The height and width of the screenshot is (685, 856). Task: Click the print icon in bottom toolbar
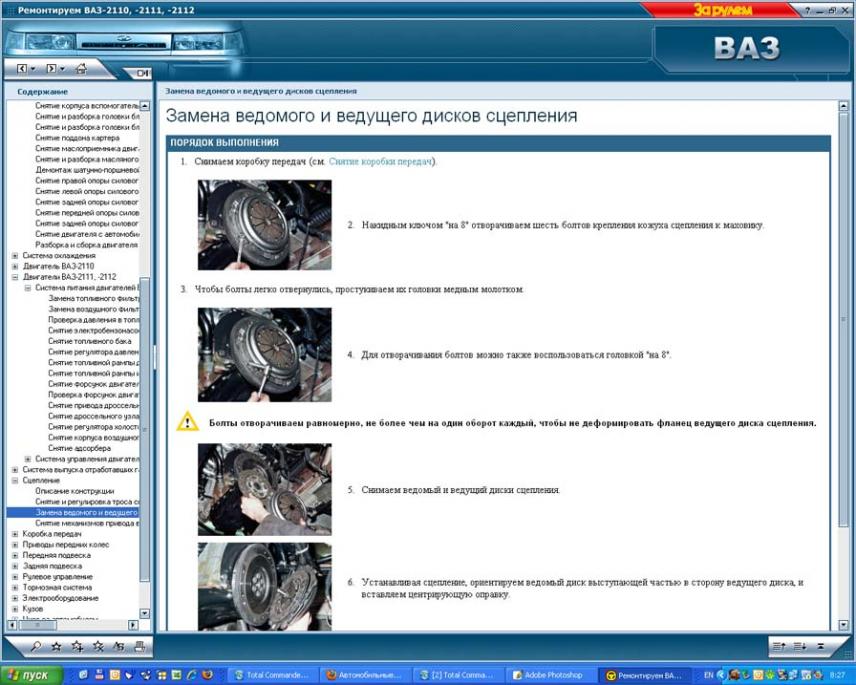(140, 647)
